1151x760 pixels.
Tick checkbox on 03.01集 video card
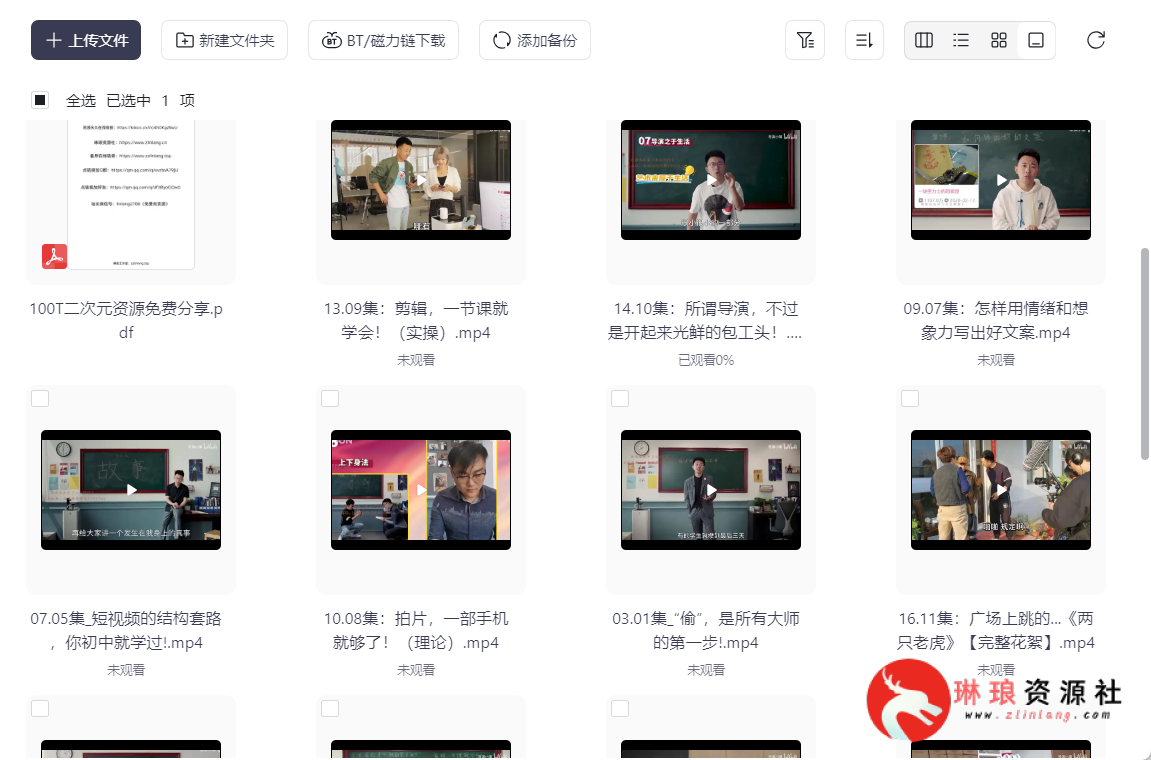(x=620, y=398)
